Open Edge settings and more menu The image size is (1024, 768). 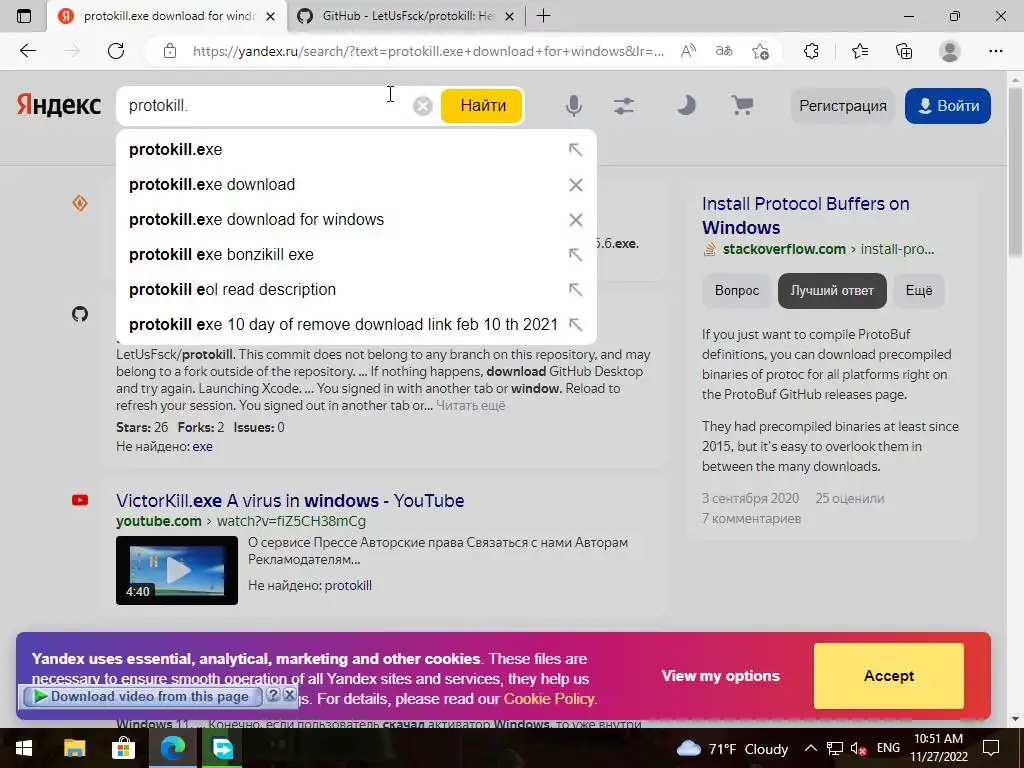click(995, 51)
